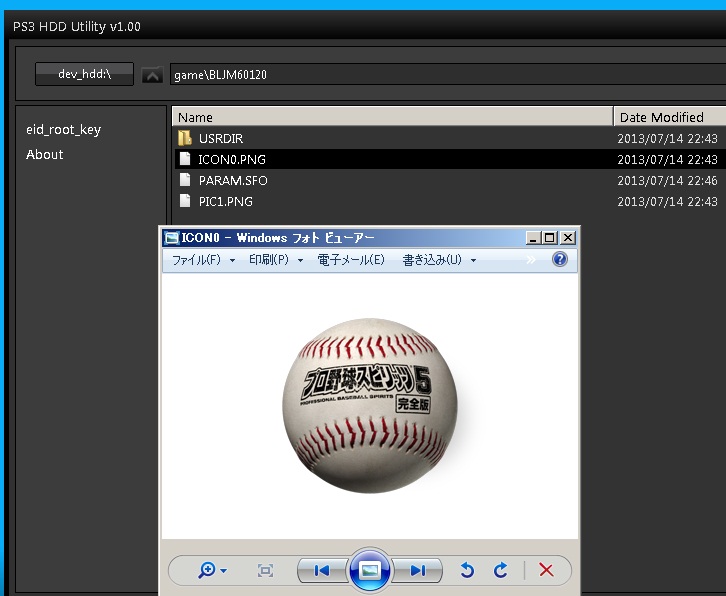Expand the ファイル(F) dropdown arrow
726x596 pixels.
point(232,261)
